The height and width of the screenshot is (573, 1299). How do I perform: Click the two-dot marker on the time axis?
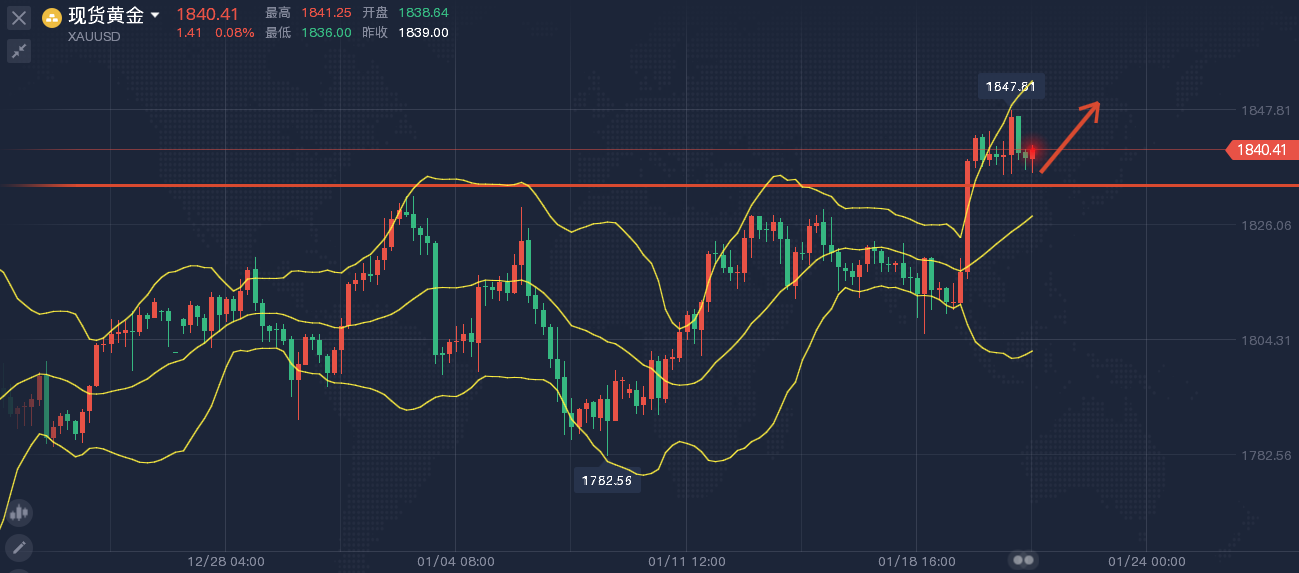[x=1024, y=560]
